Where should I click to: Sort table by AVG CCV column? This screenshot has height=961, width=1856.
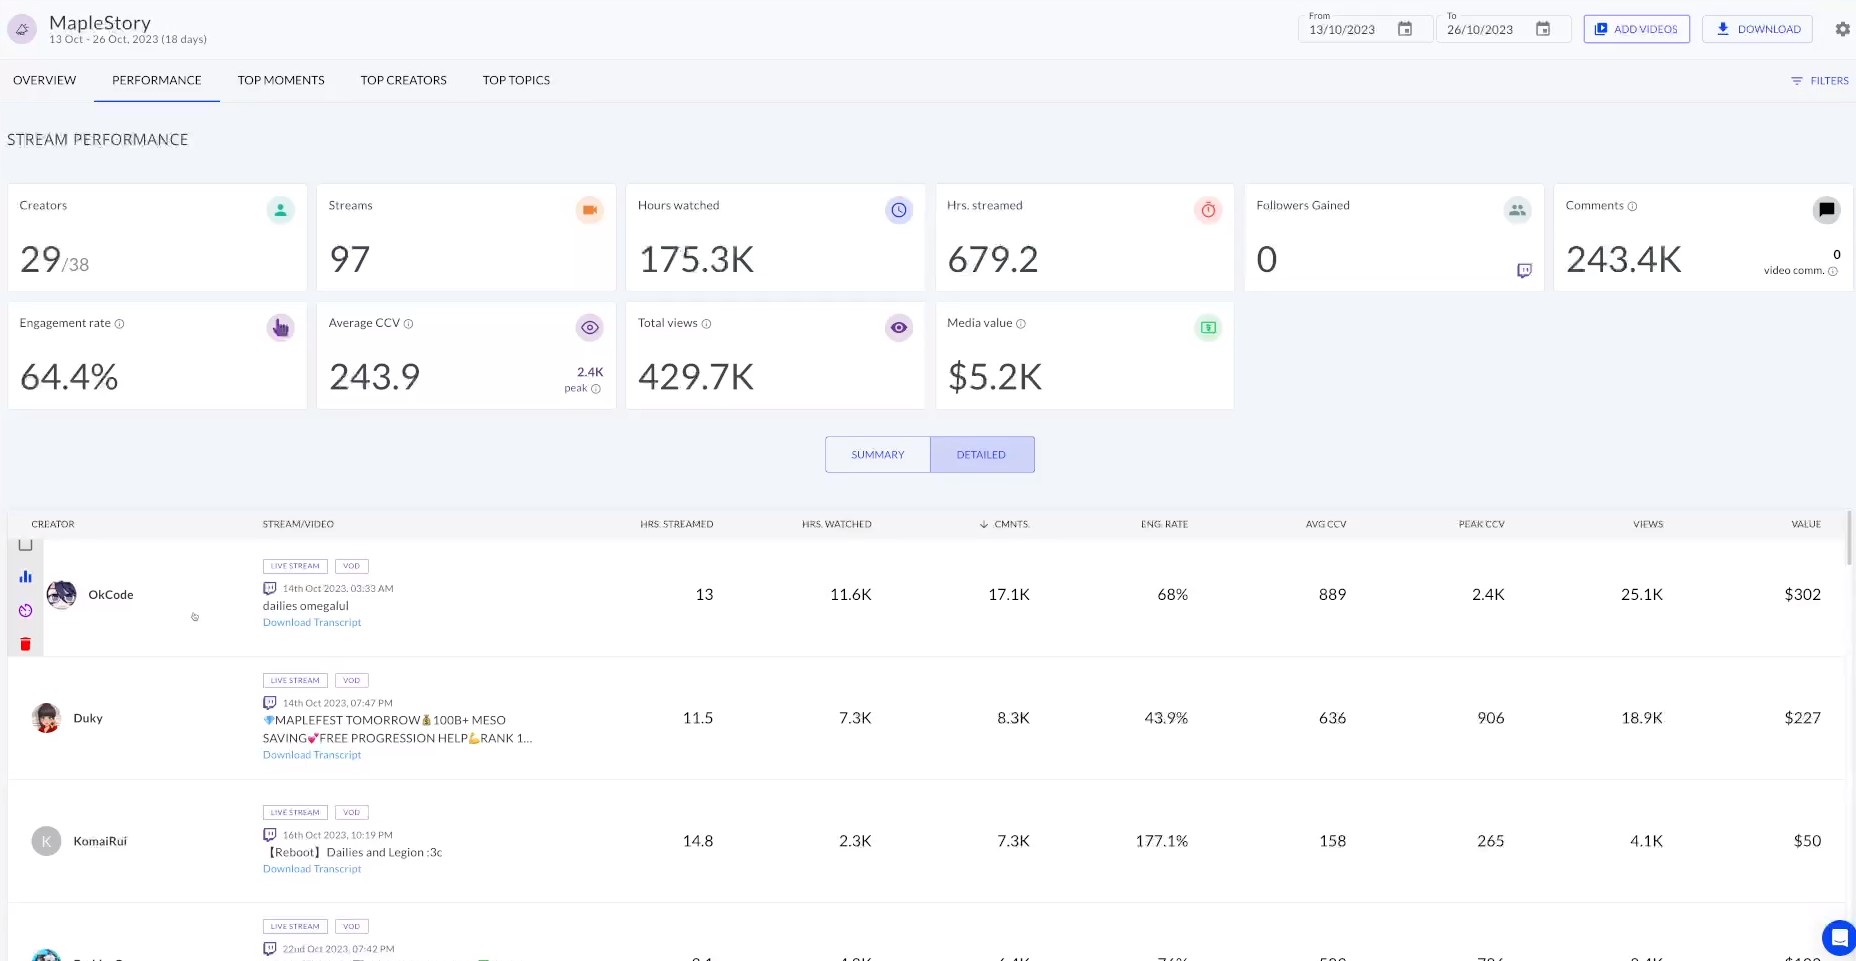pos(1326,524)
